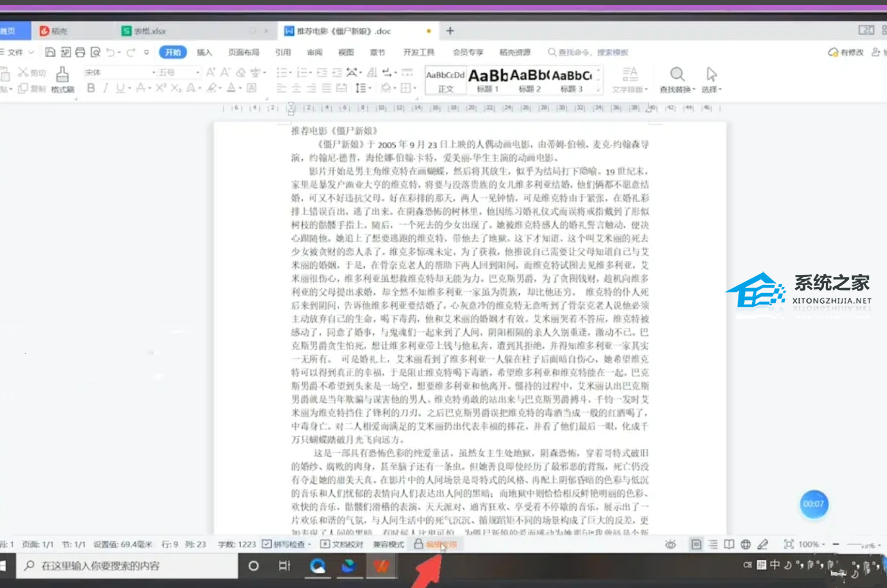Screen dimensions: 887x588
Task: Click the subscript X₂ icon
Action: pyautogui.click(x=175, y=88)
